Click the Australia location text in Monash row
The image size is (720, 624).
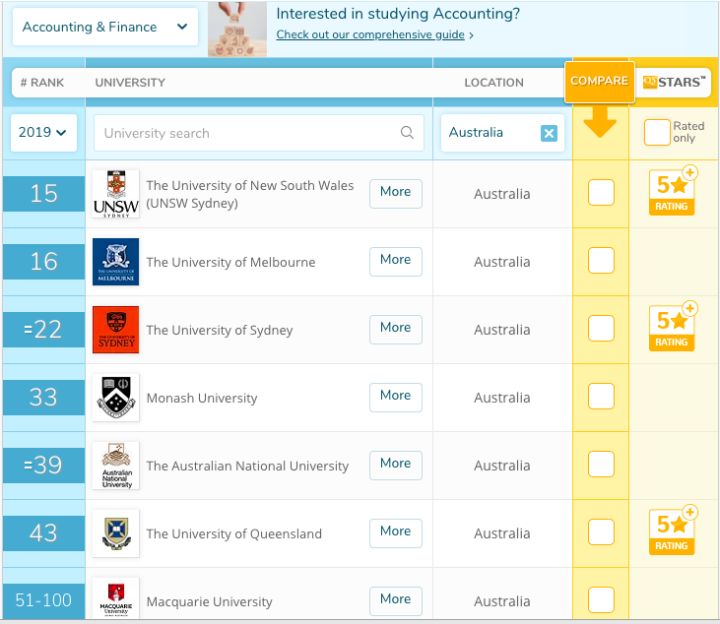click(x=502, y=398)
